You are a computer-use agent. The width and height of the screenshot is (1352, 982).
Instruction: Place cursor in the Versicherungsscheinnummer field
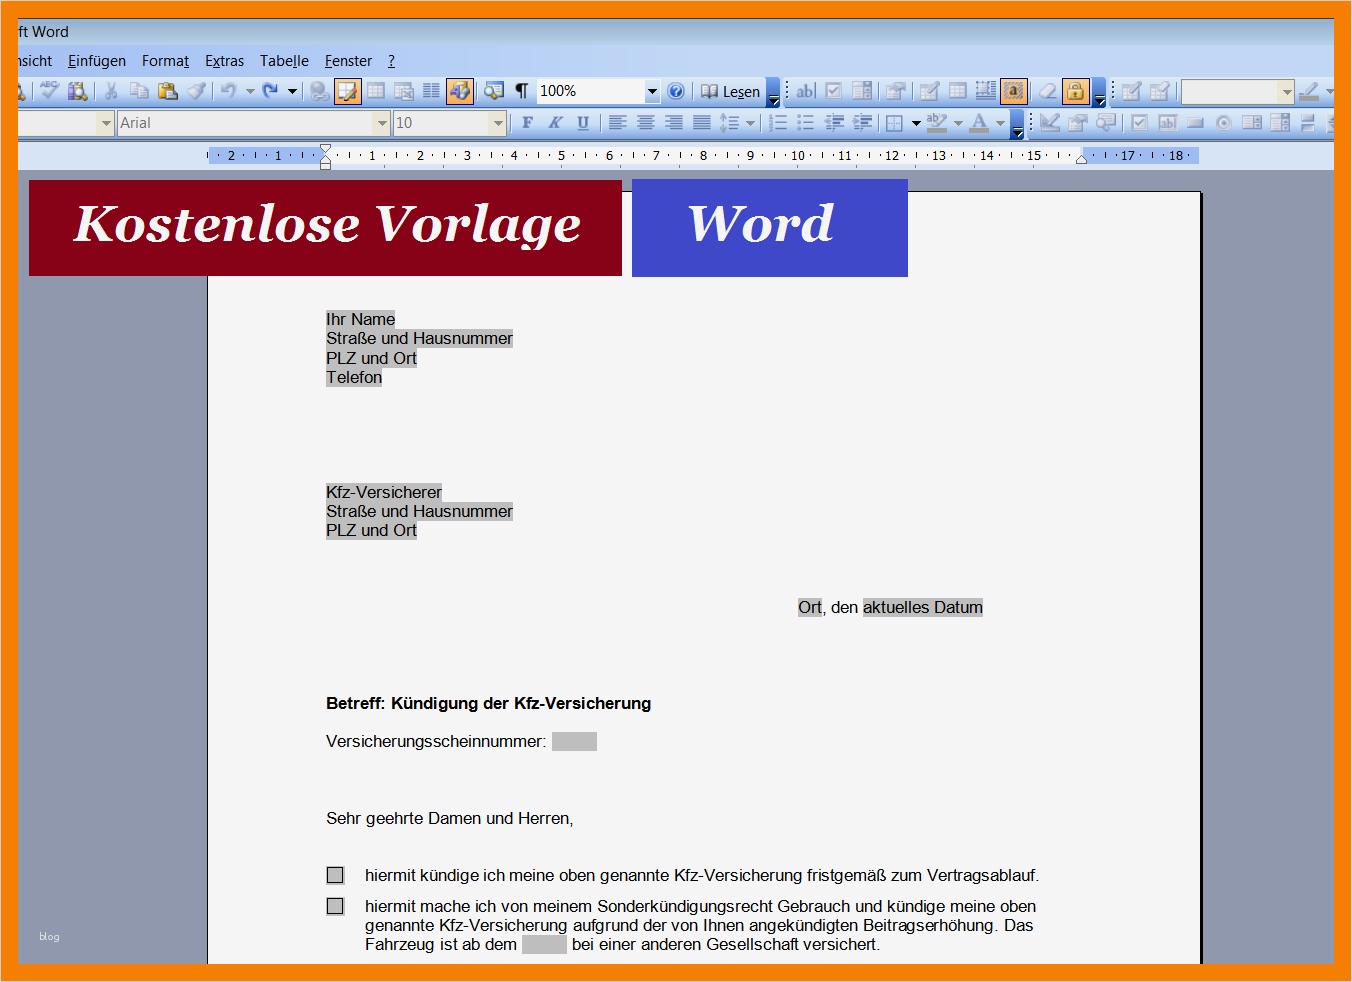574,741
